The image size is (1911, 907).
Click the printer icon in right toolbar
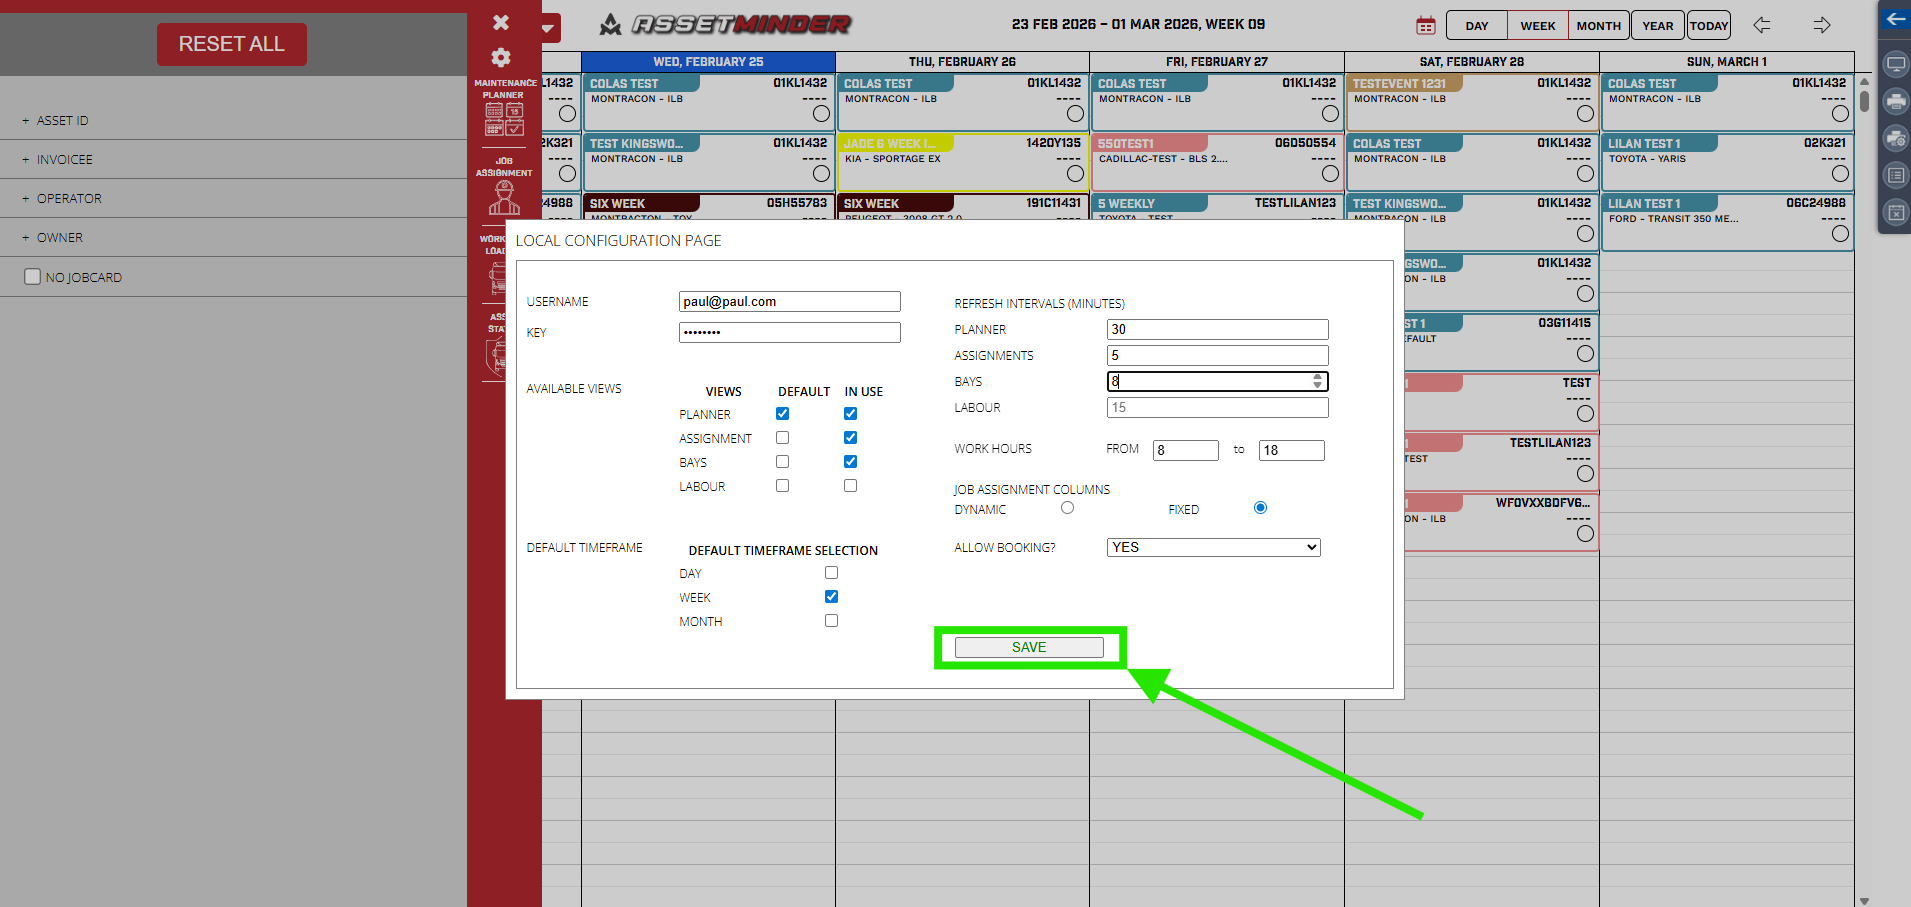coord(1895,101)
